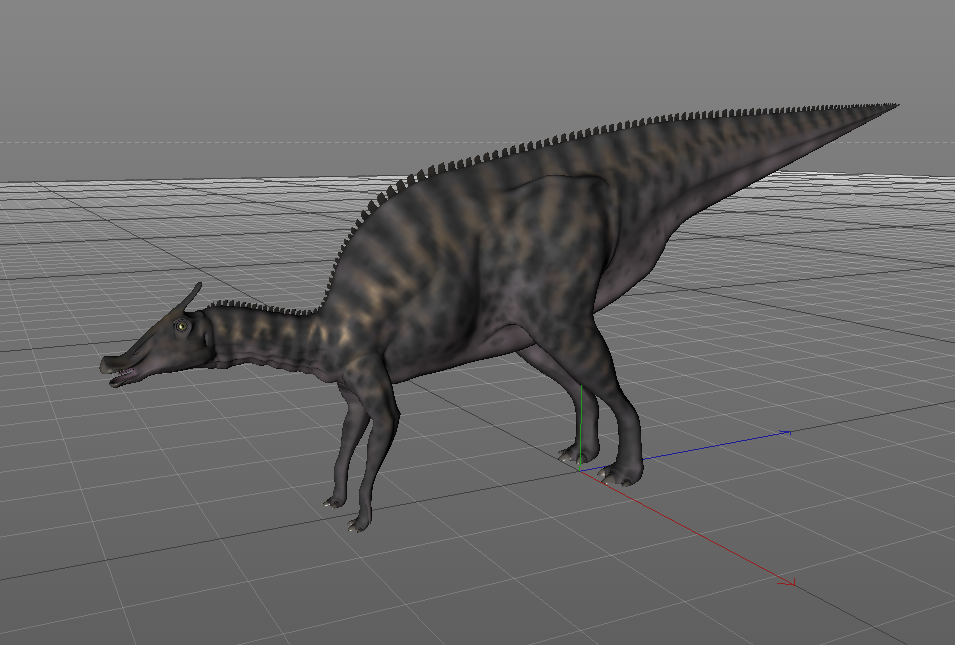Click the blue Z-axis arrow tip
This screenshot has height=645, width=955.
click(x=786, y=433)
